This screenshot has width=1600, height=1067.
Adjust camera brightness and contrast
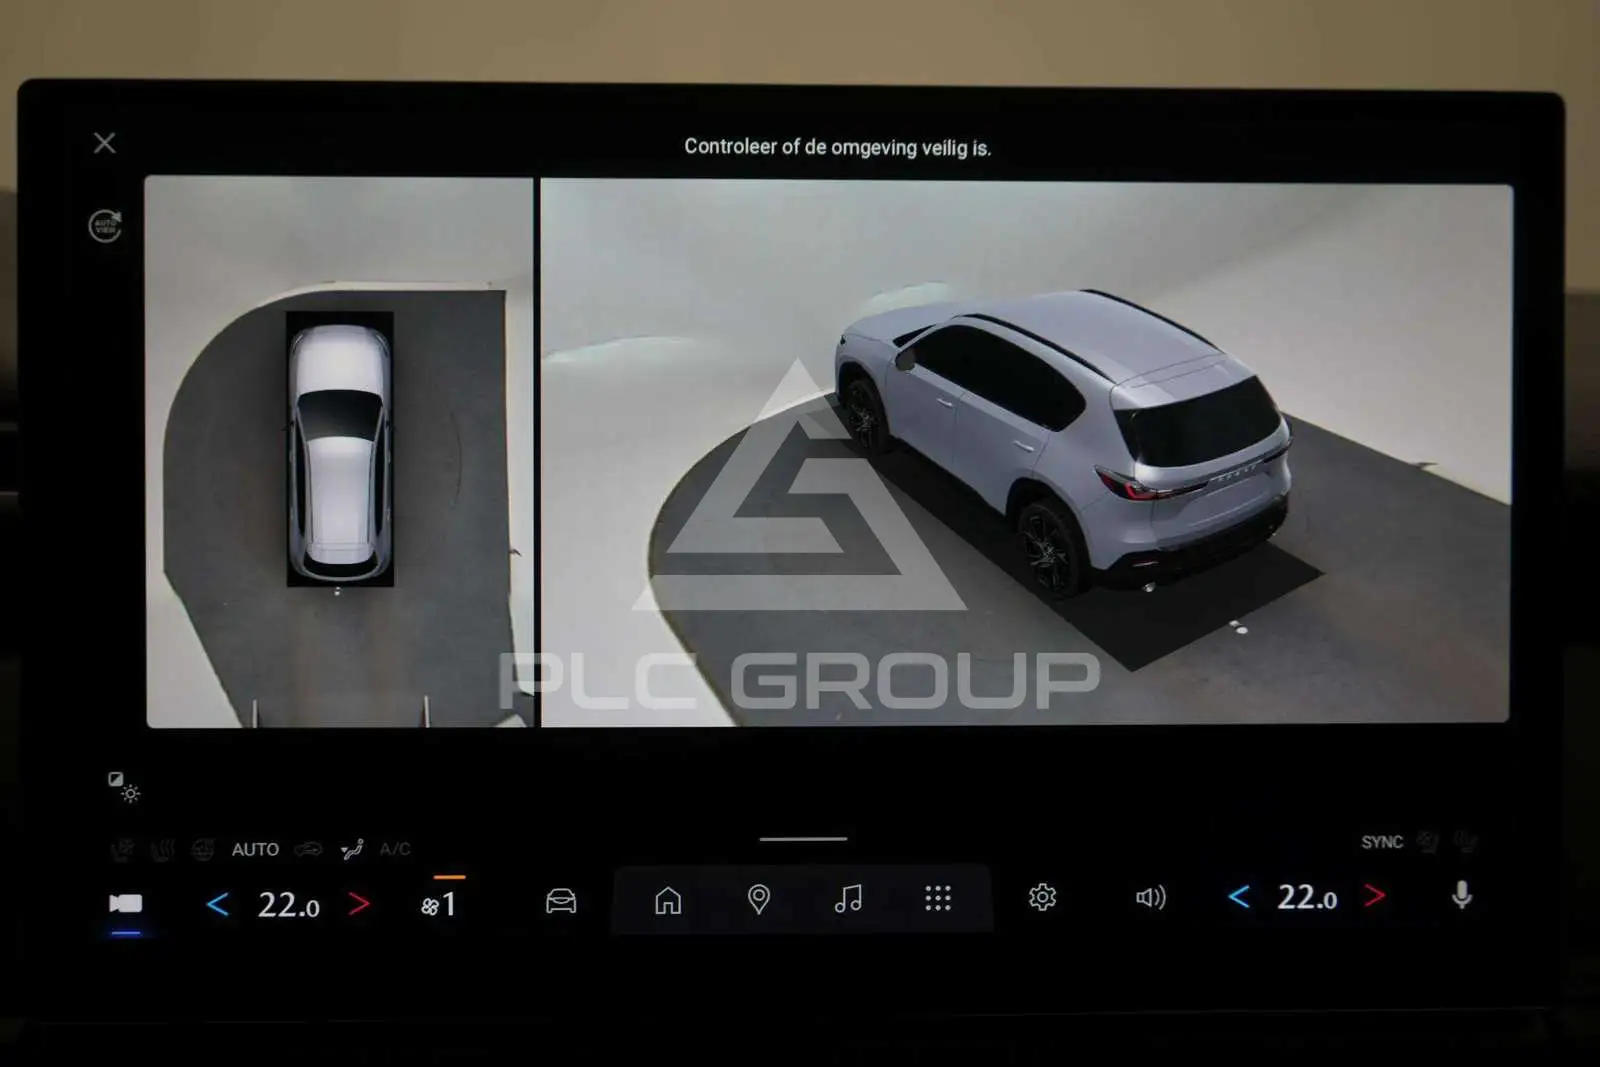(x=124, y=787)
